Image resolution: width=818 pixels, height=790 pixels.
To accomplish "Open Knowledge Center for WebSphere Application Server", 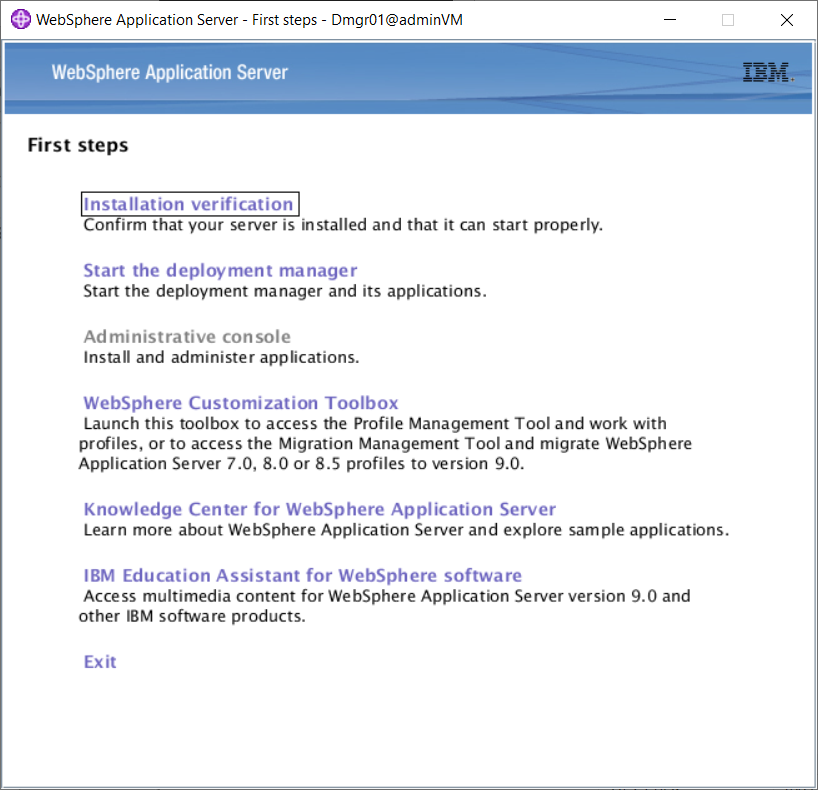I will coord(319,509).
